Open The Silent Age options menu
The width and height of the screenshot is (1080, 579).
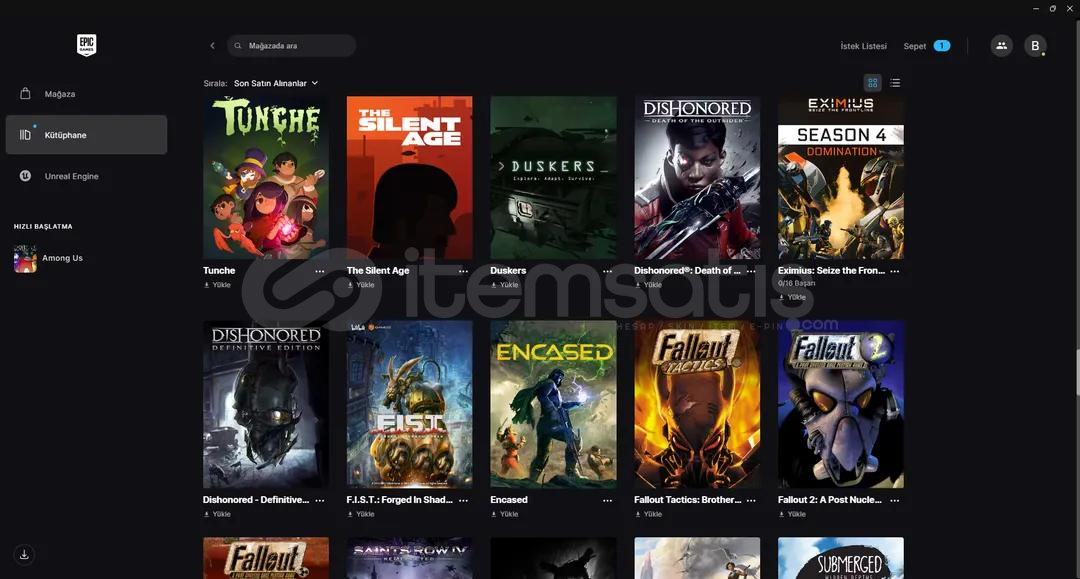tap(464, 271)
